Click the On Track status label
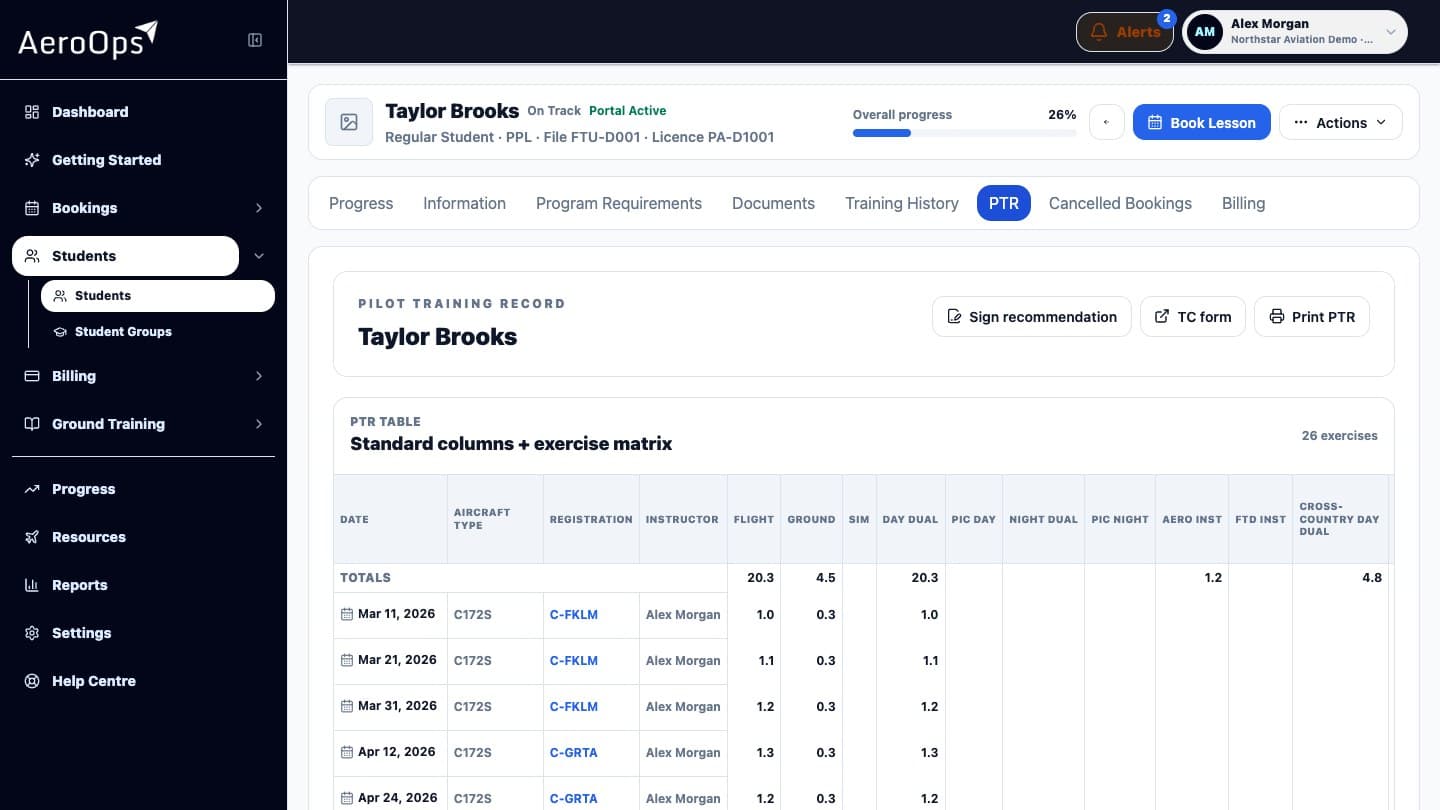 click(x=553, y=111)
